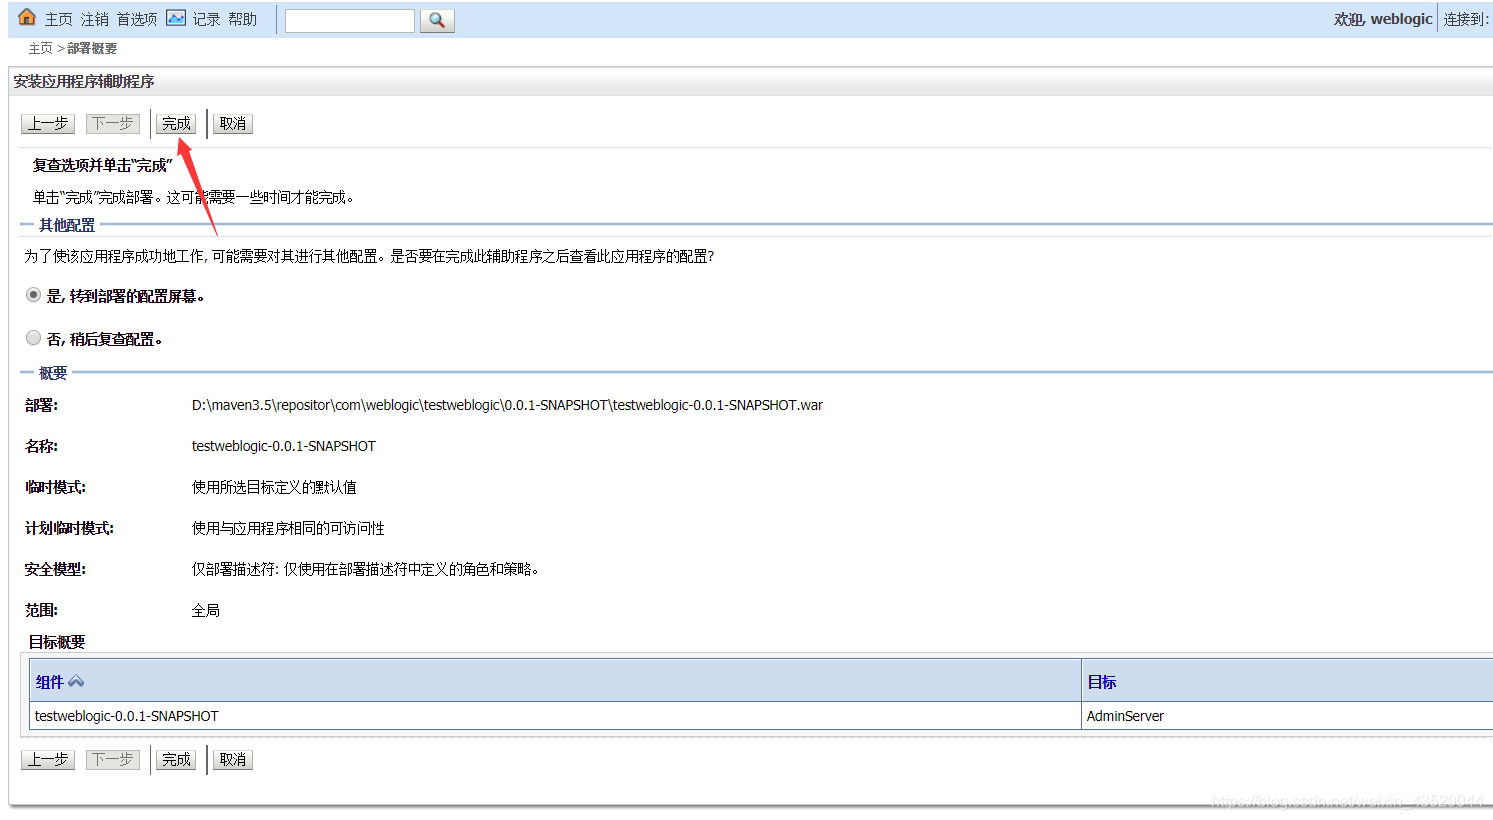
Task: Click the bottom 下一步 button
Action: point(113,759)
